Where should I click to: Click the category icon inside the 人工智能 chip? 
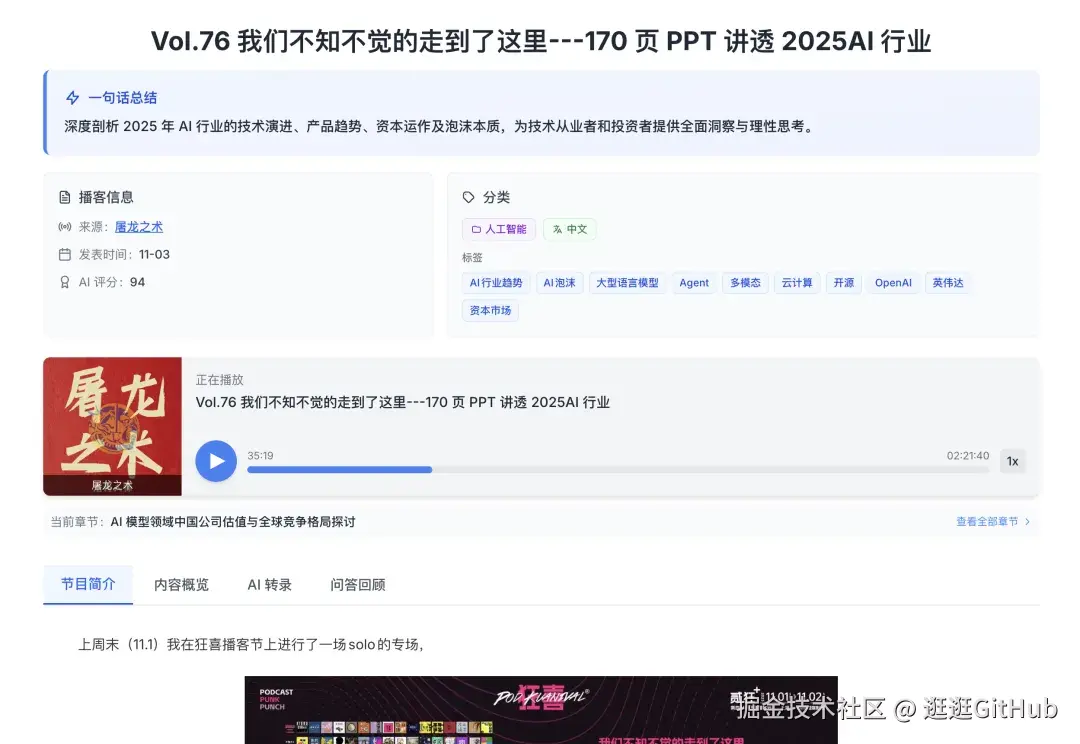475,229
